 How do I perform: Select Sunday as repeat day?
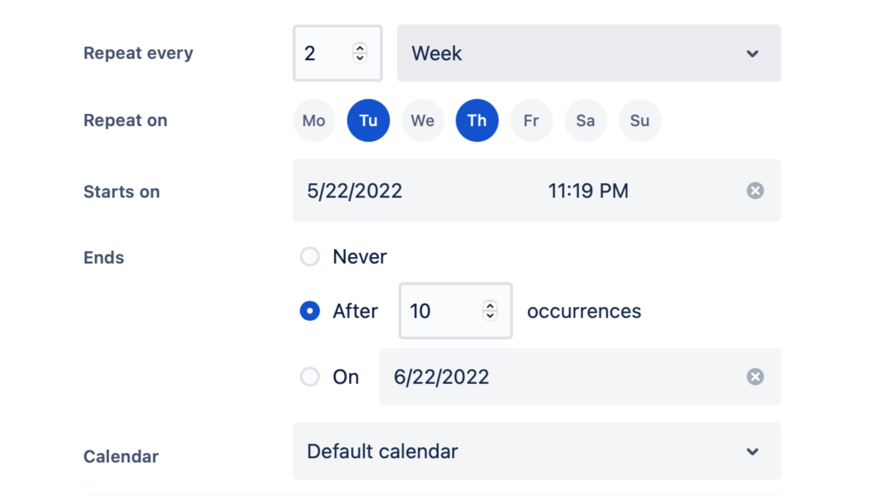tap(640, 121)
